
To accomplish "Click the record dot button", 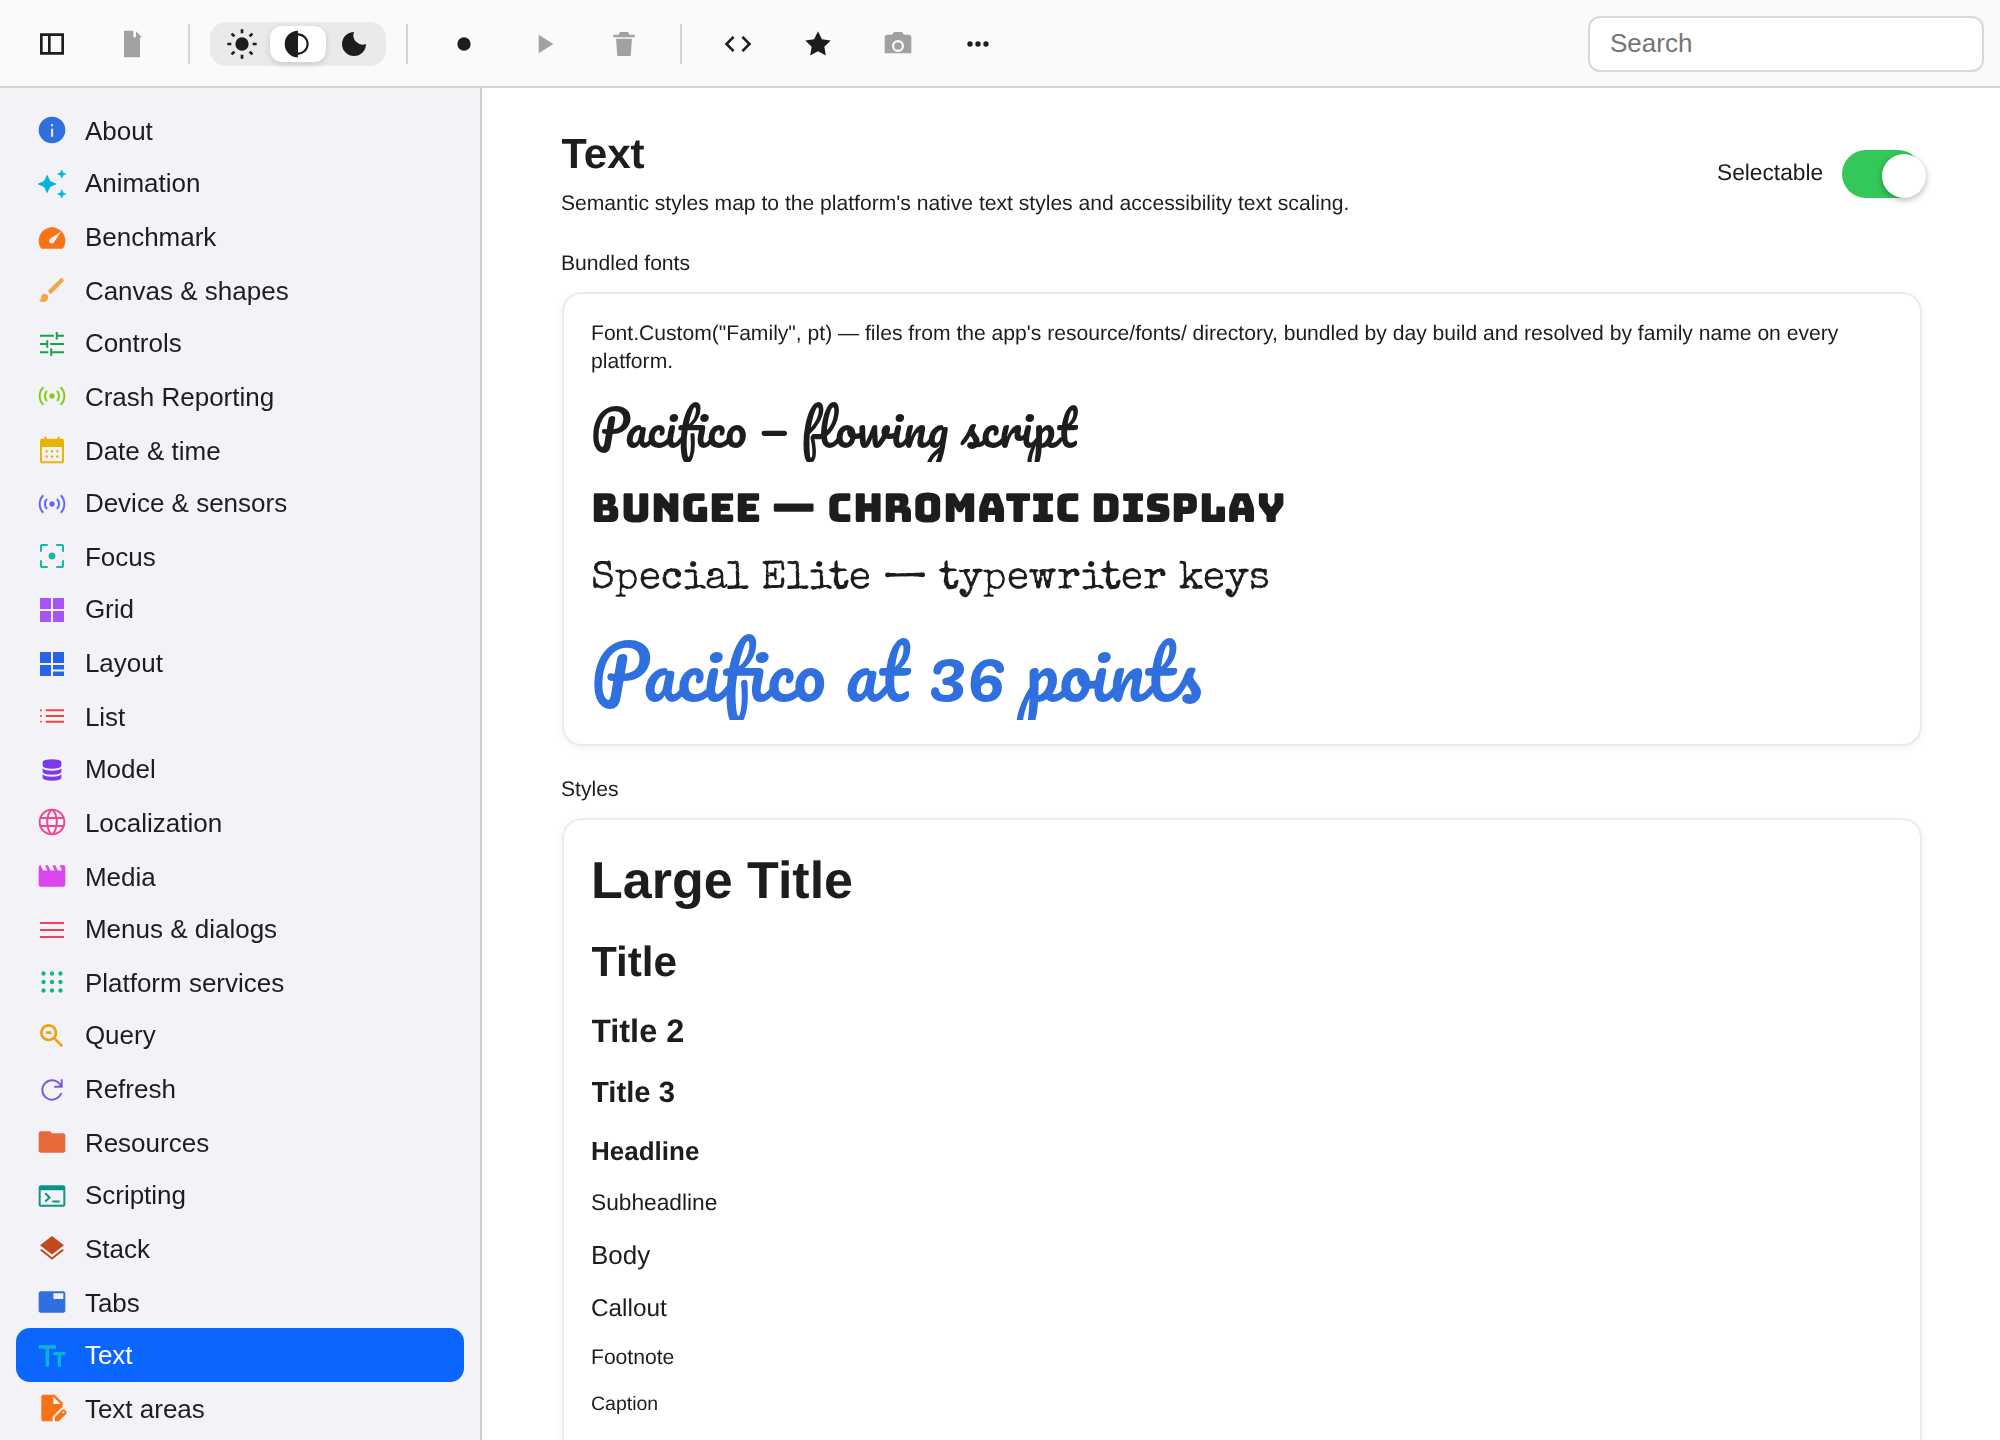I will click(464, 44).
